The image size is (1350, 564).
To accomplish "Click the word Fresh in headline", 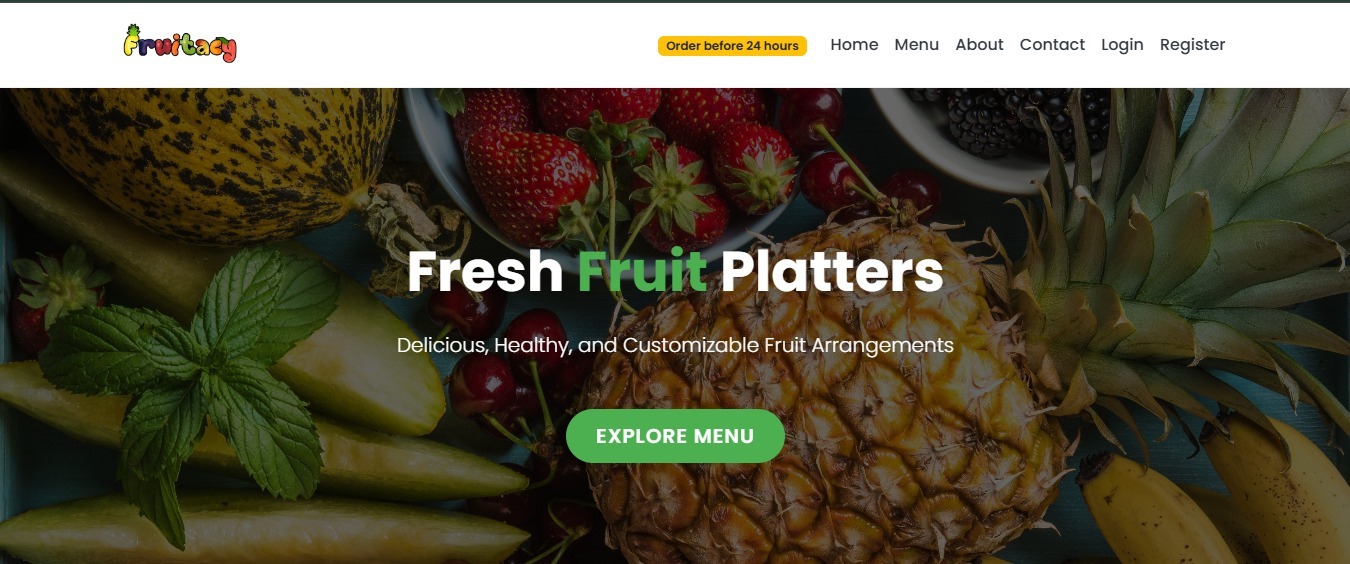I will [x=485, y=271].
